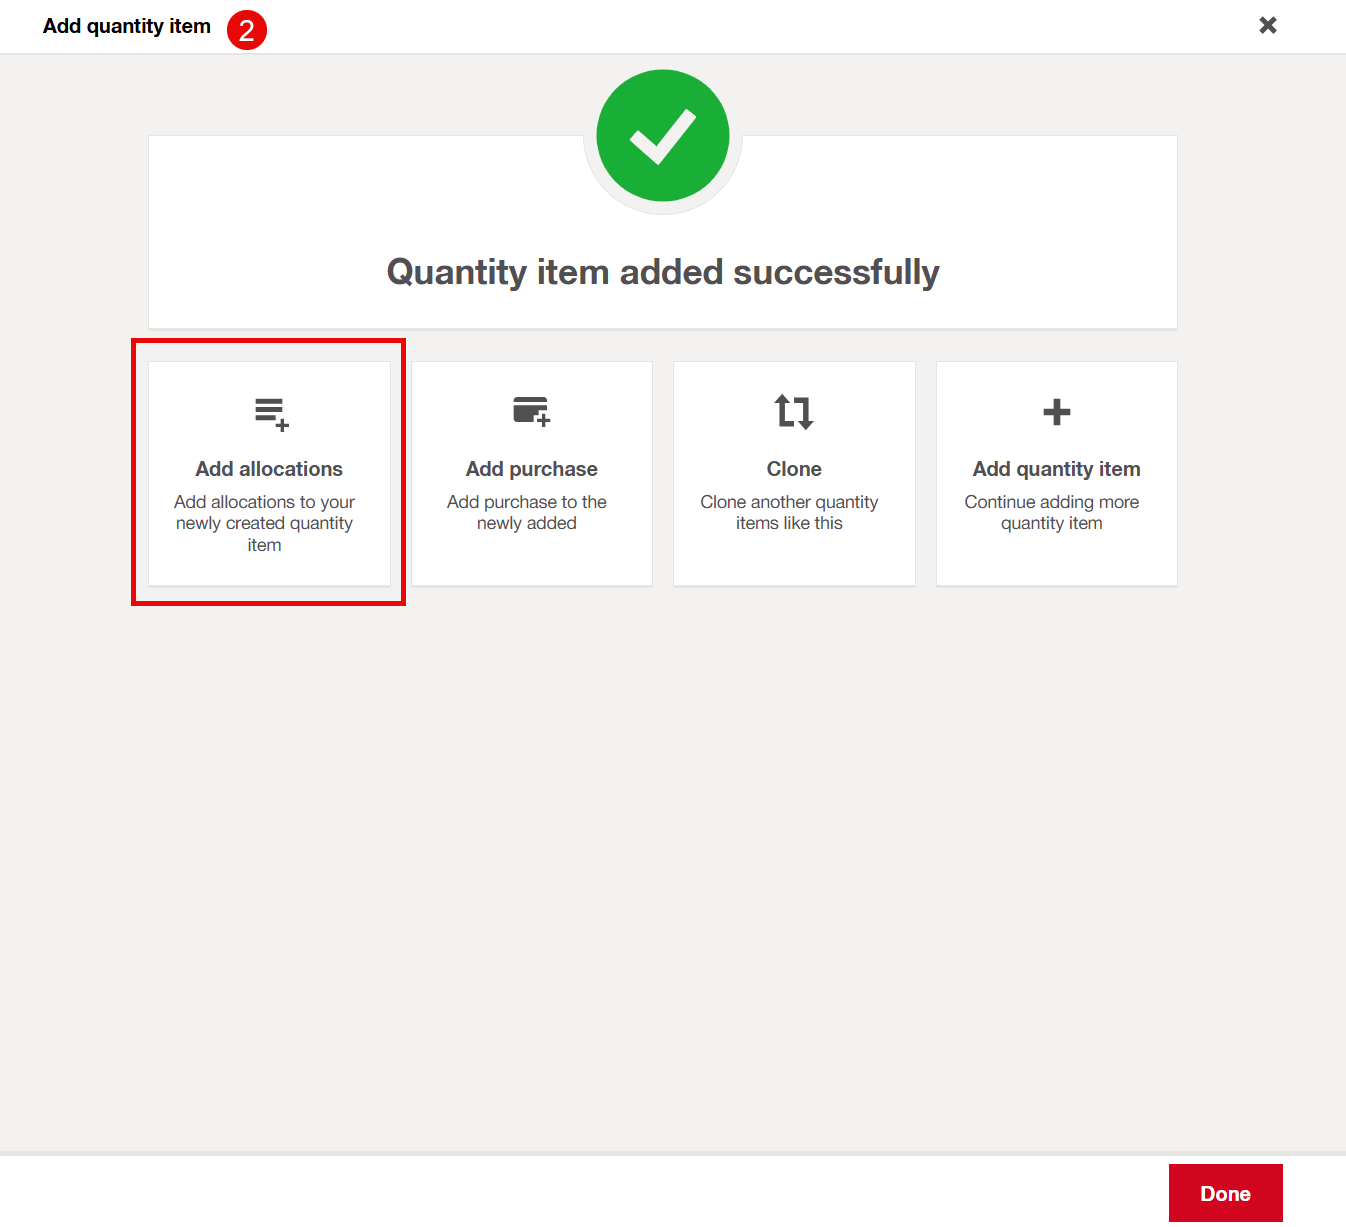Viewport: 1346px width, 1227px height.
Task: Select the Add allocations card title
Action: pyautogui.click(x=269, y=469)
